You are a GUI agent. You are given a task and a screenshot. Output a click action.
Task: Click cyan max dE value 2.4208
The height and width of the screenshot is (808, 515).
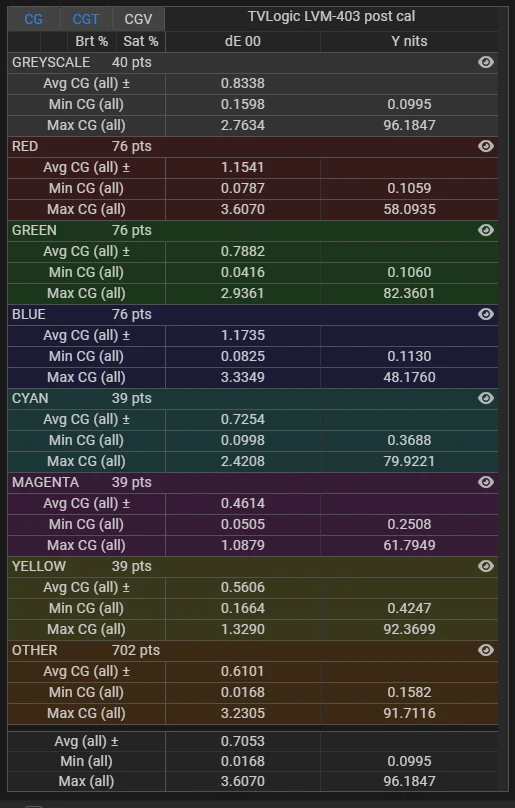pos(243,461)
